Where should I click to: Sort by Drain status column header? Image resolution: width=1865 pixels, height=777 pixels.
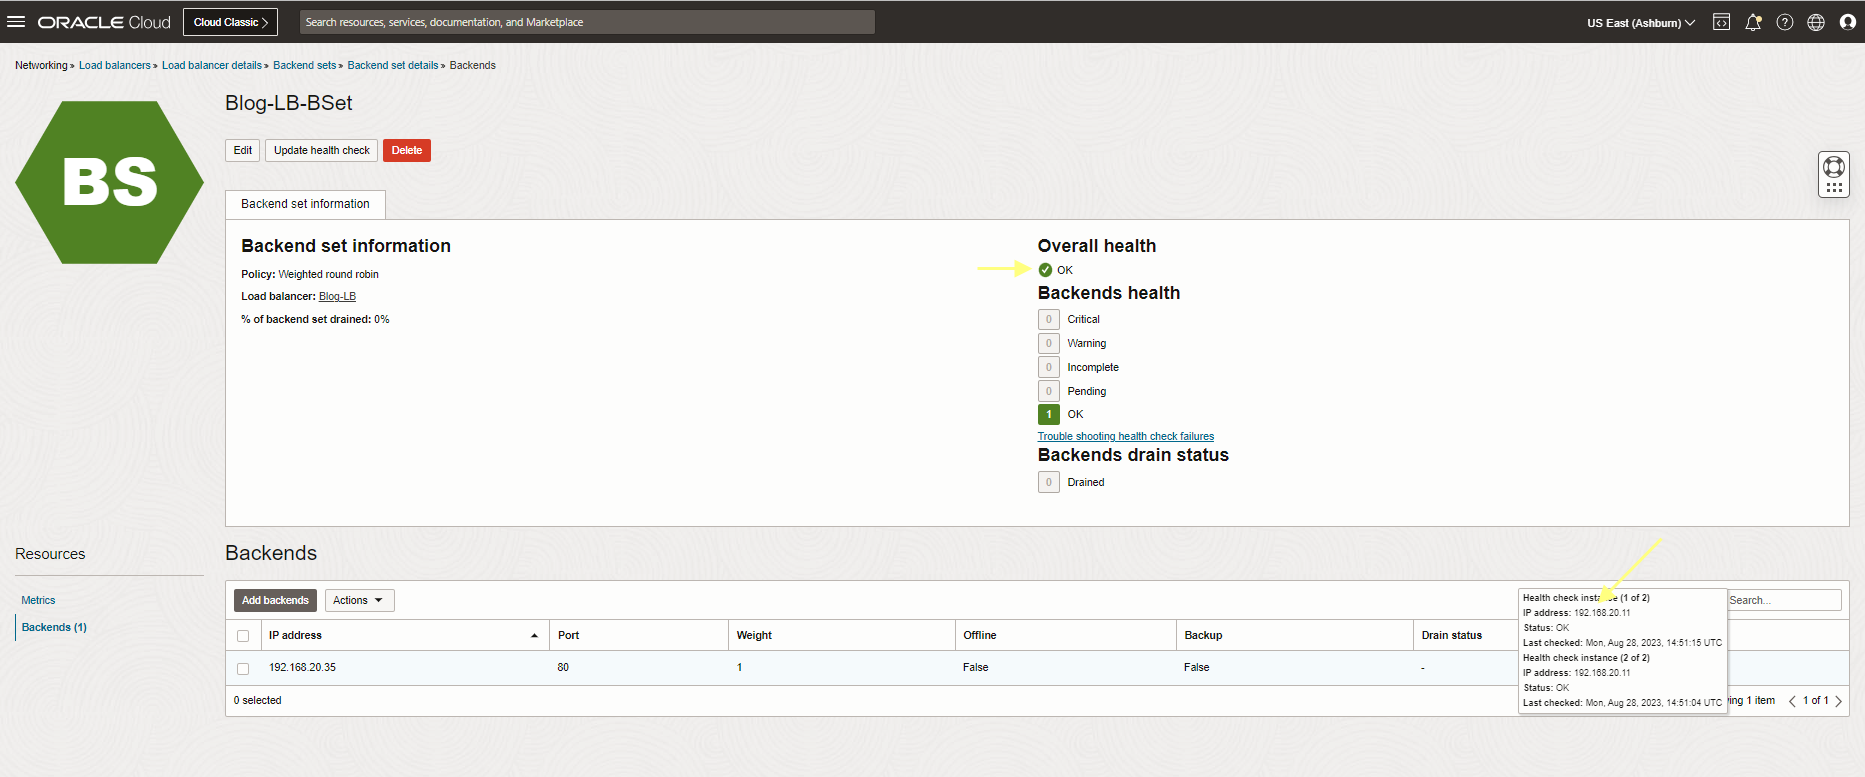coord(1452,635)
